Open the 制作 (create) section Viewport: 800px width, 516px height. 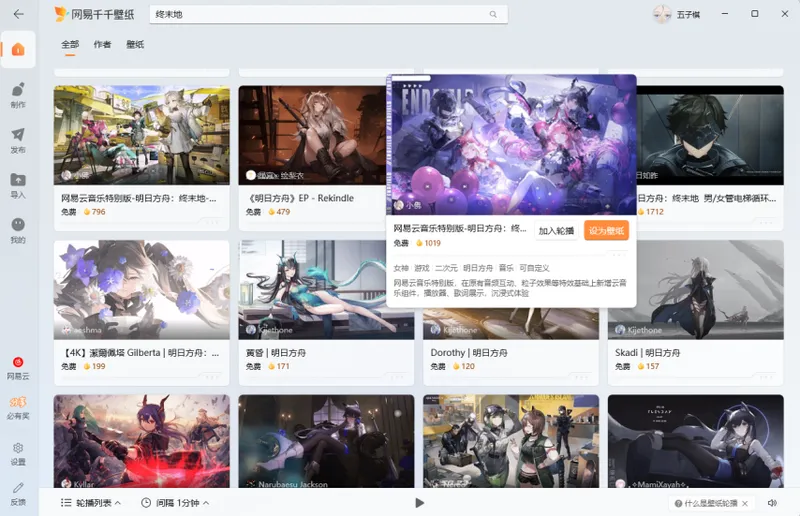pos(18,95)
